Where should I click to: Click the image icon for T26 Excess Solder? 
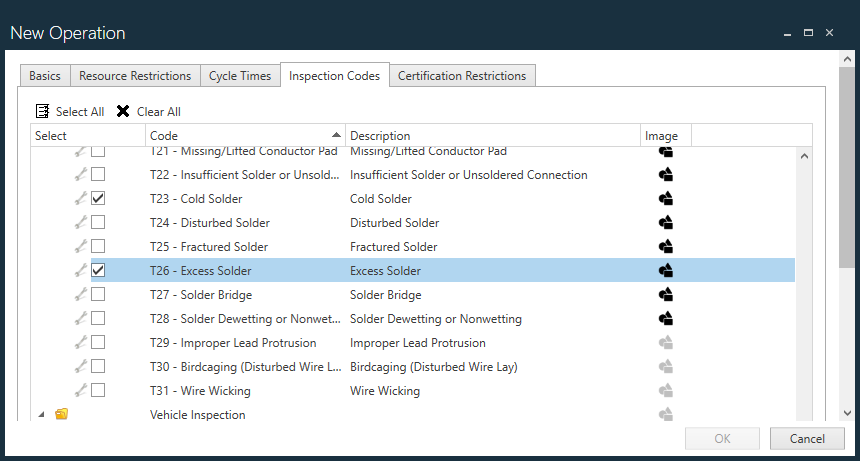click(666, 271)
